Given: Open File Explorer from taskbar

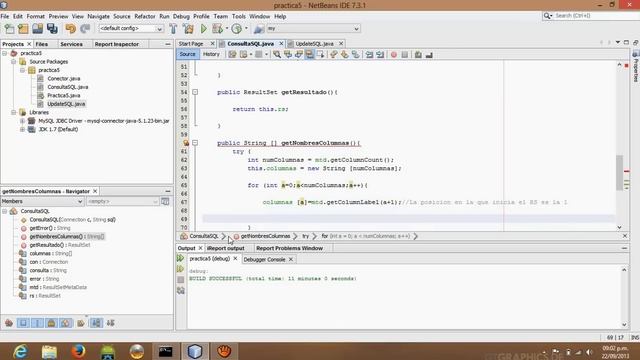Looking at the screenshot, I should coord(49,351).
